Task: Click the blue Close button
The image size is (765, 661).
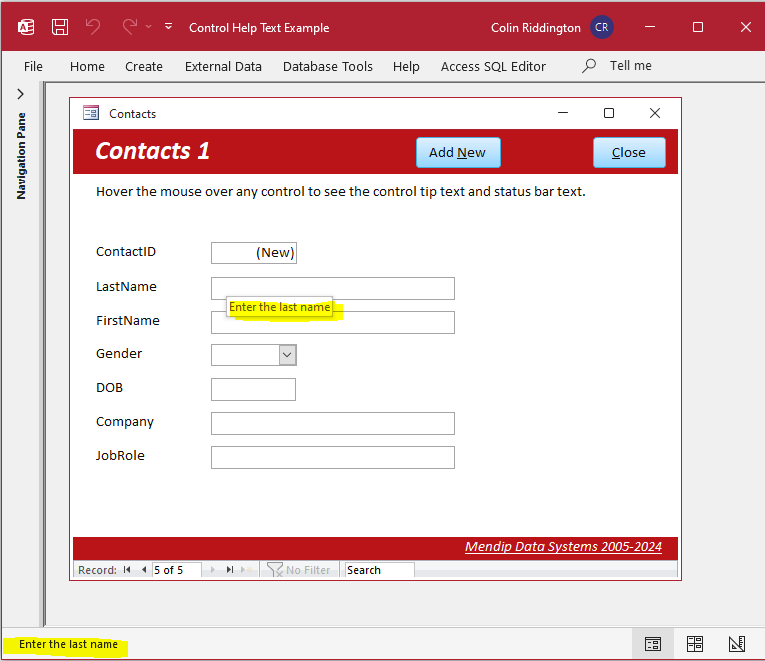Action: (x=629, y=153)
